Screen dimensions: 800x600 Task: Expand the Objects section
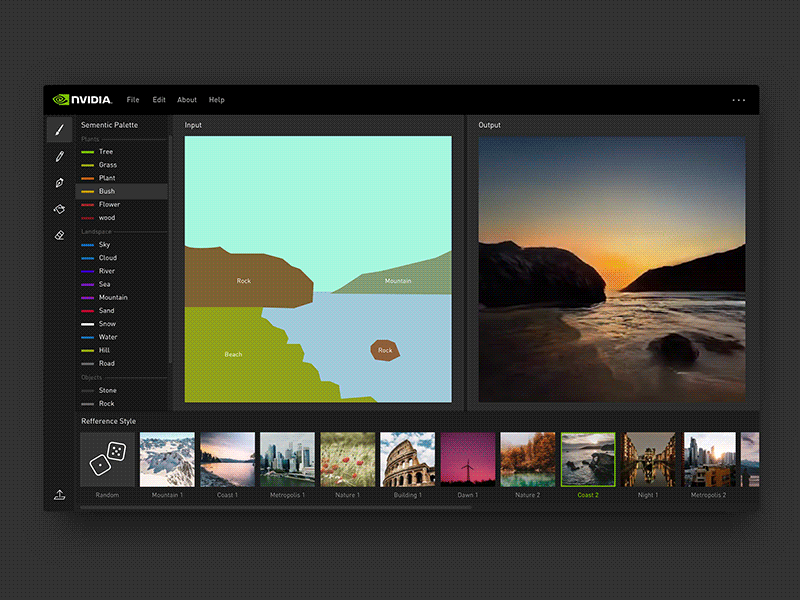90,377
